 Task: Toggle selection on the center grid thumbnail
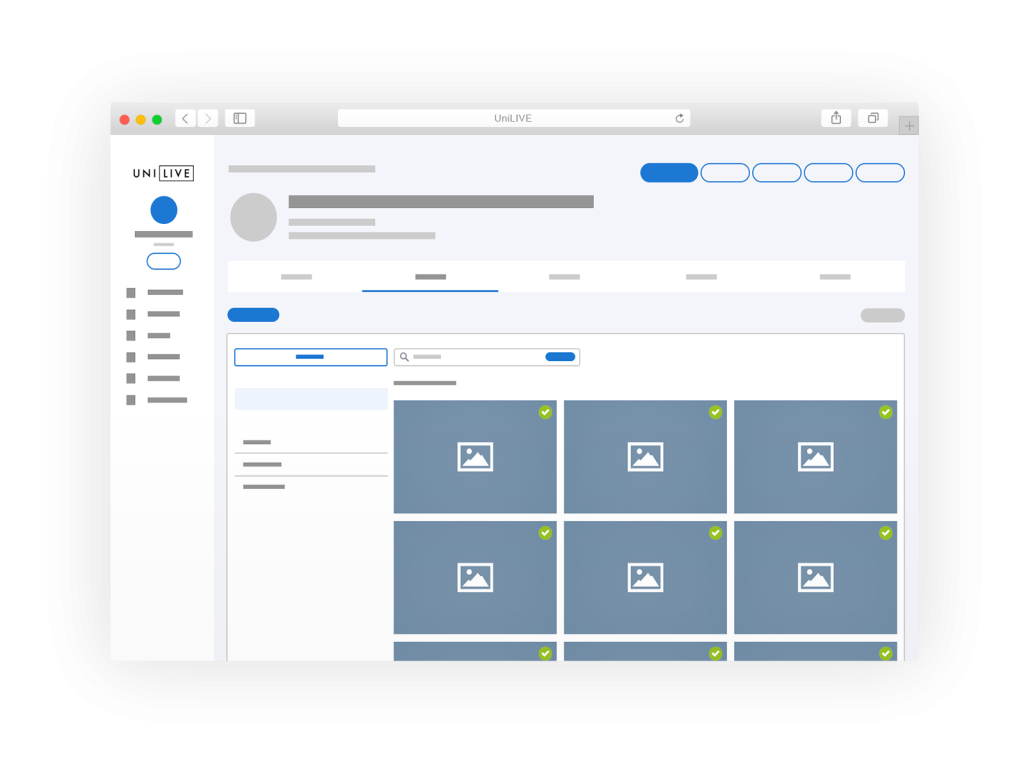[x=645, y=577]
